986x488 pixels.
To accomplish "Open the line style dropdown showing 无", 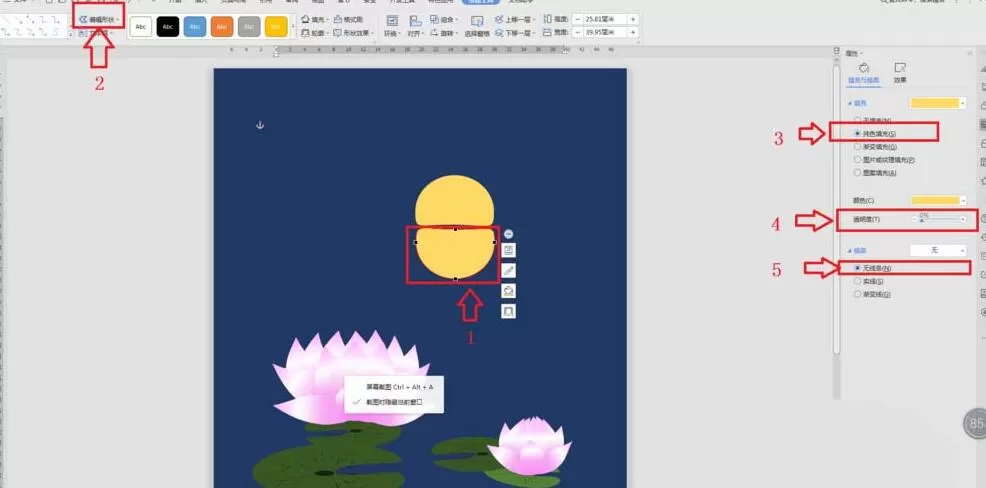I will point(938,250).
